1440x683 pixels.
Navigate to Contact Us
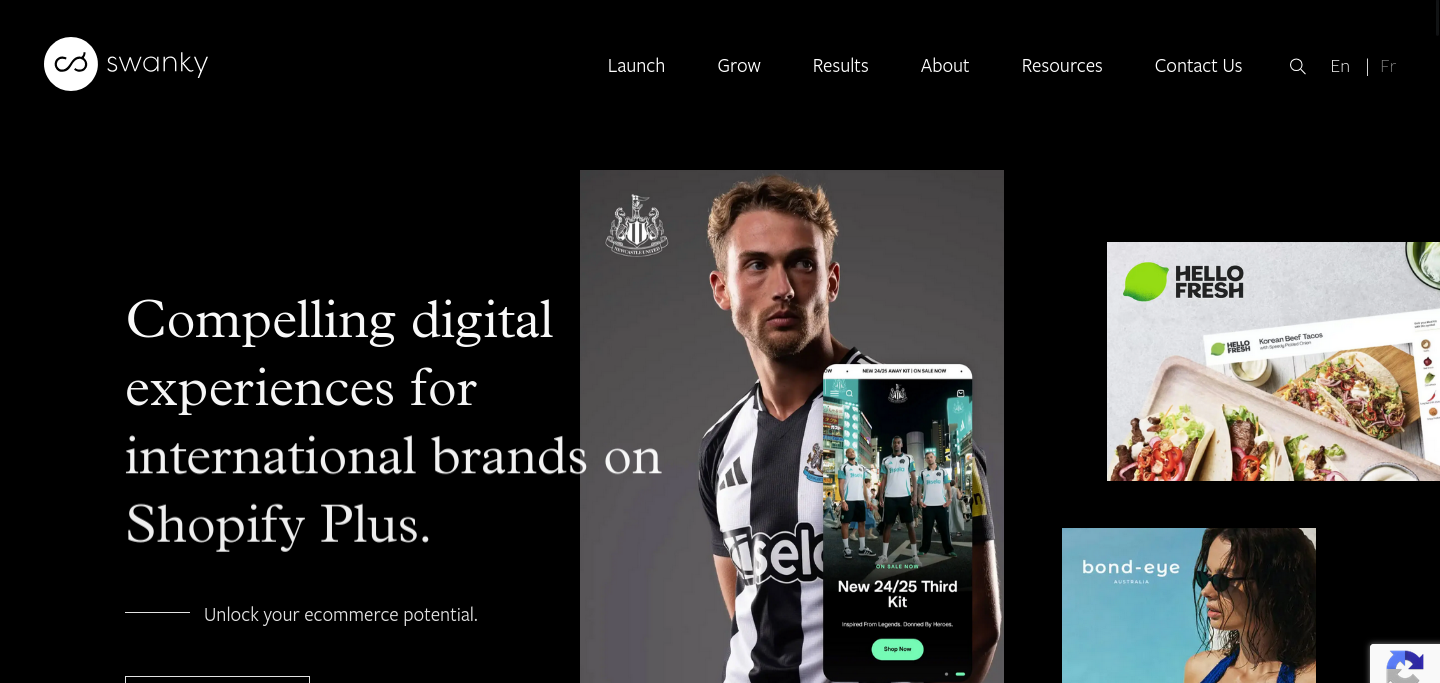click(1198, 66)
